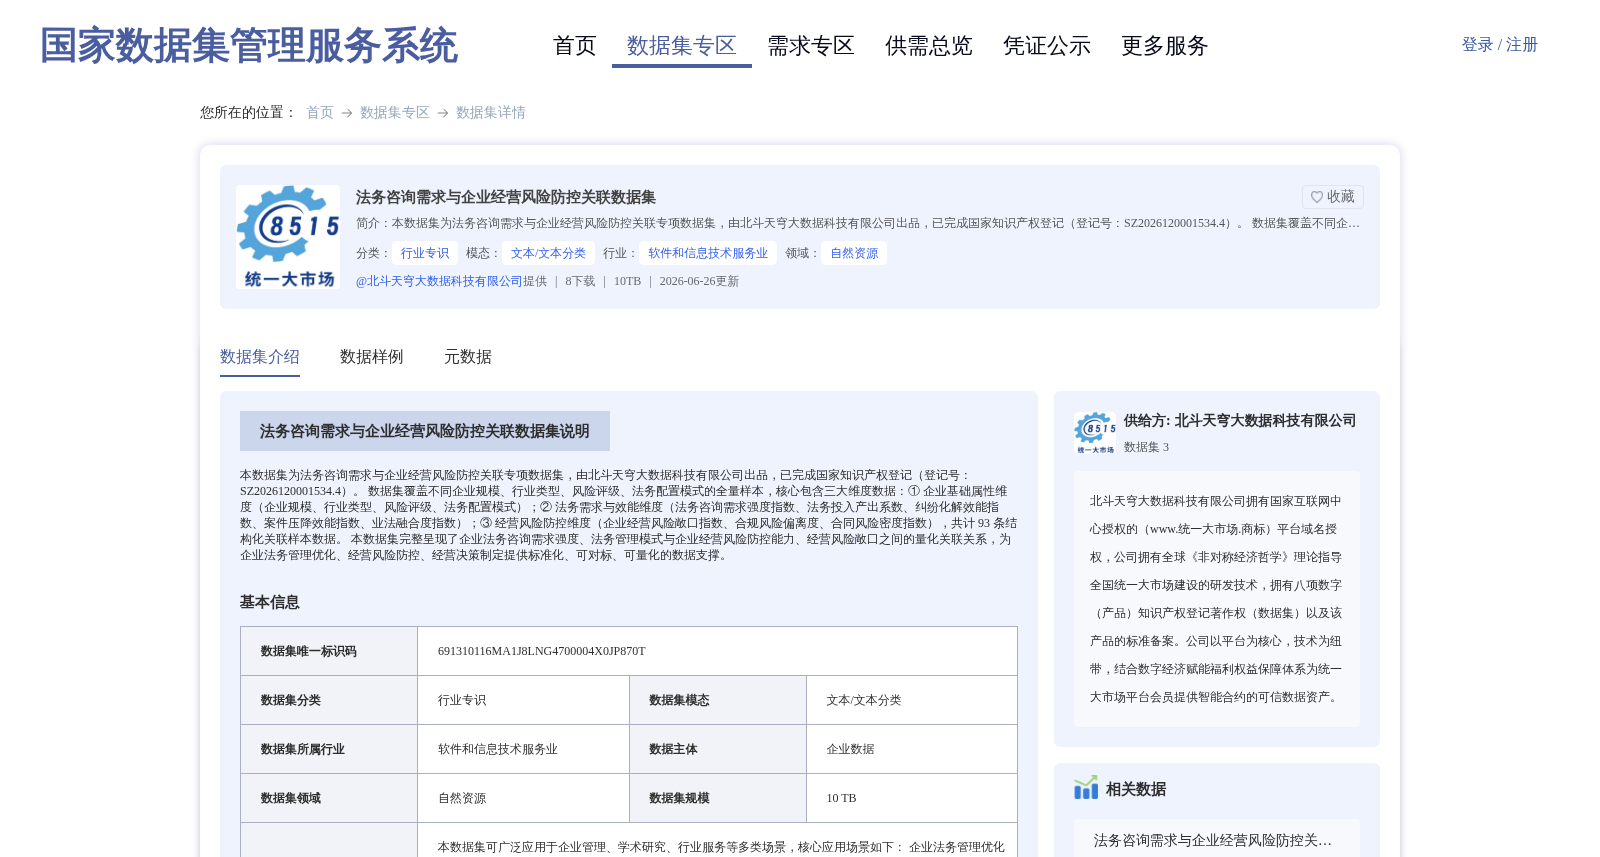1600x857 pixels.
Task: Click the 相关数据 bar chart icon
Action: (1086, 788)
